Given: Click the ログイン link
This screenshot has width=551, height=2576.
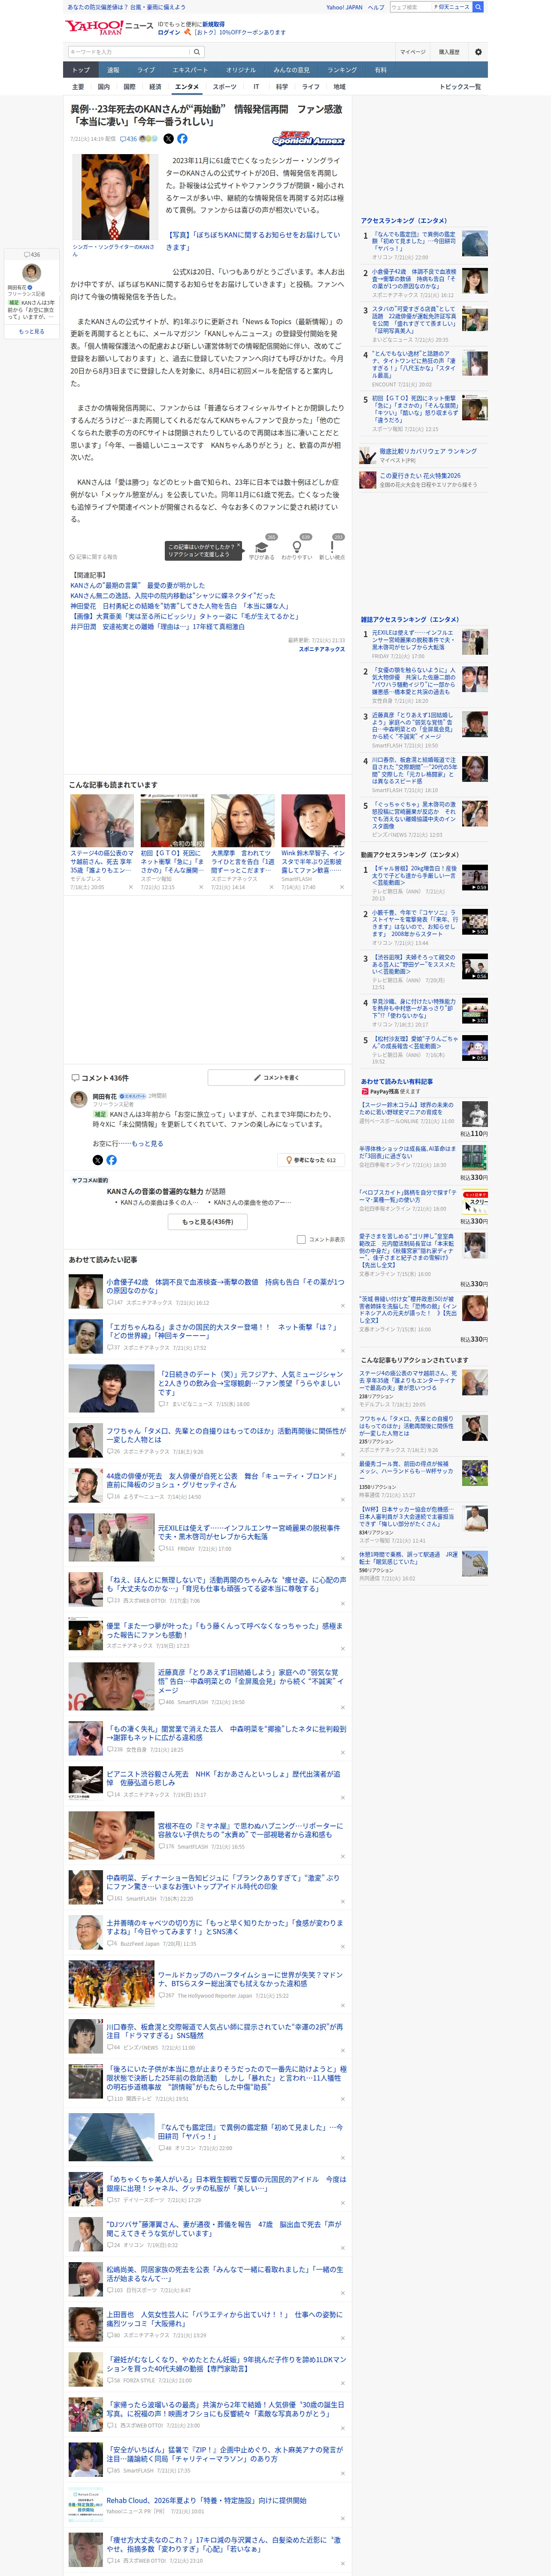Looking at the screenshot, I should 169,32.
